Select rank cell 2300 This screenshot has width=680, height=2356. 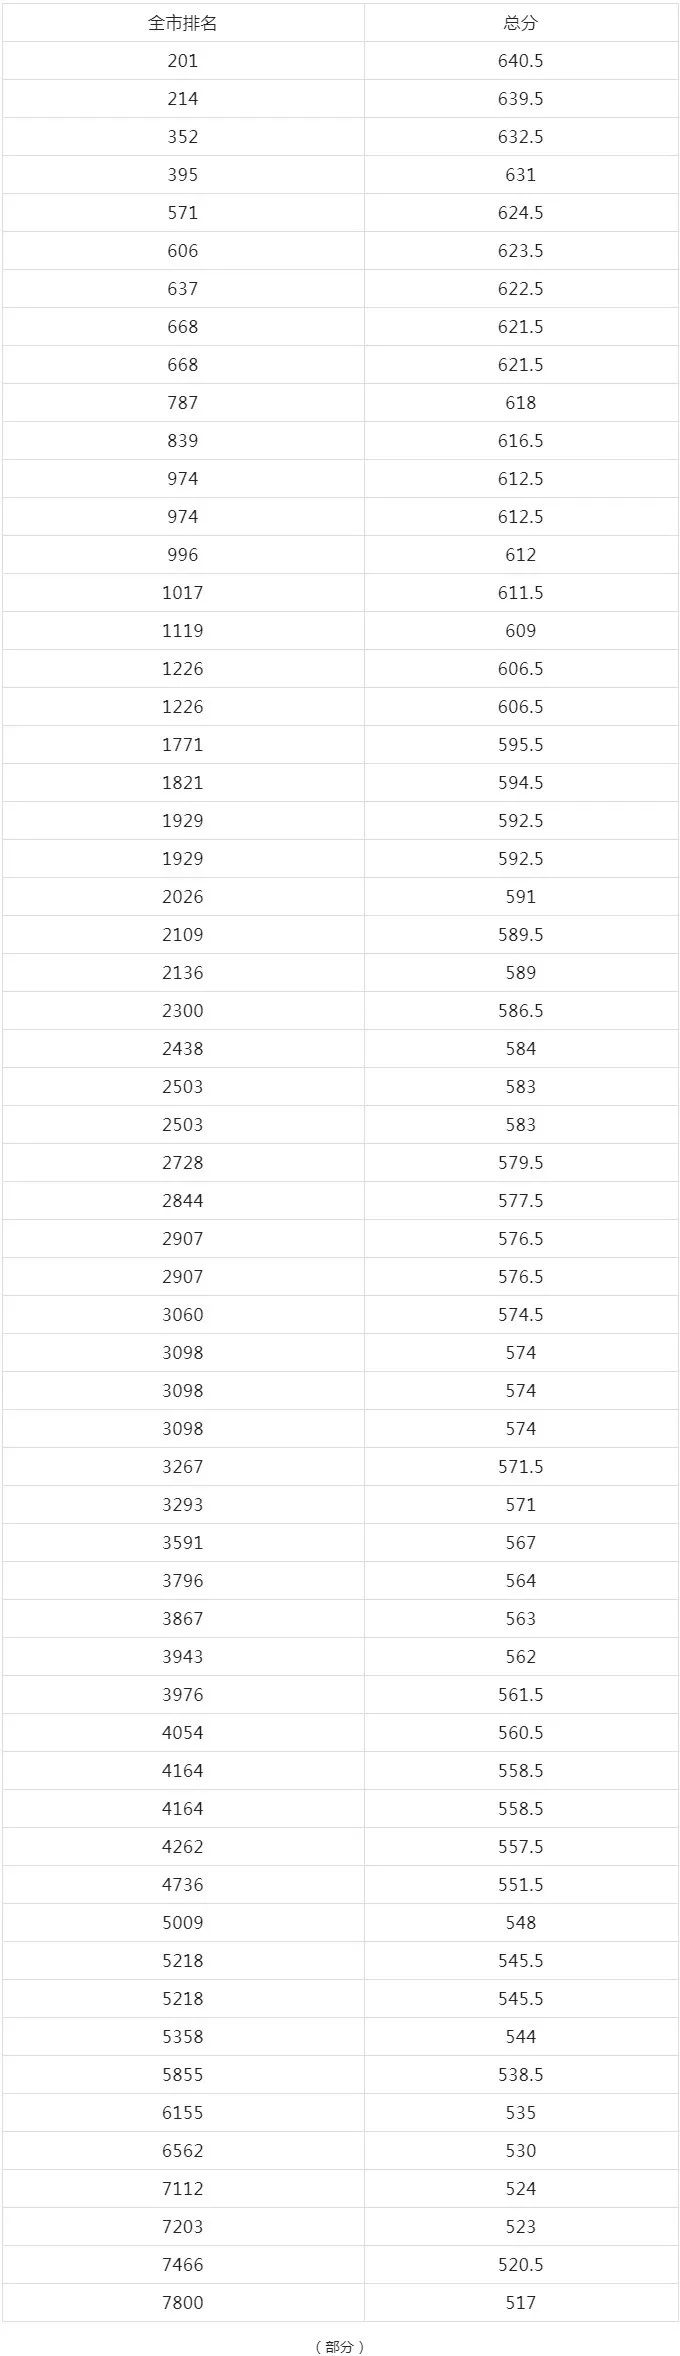tap(183, 1011)
